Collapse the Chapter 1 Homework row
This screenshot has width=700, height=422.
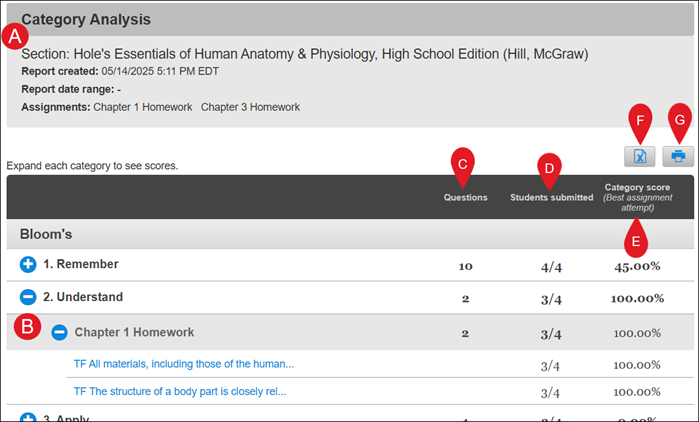pos(60,332)
